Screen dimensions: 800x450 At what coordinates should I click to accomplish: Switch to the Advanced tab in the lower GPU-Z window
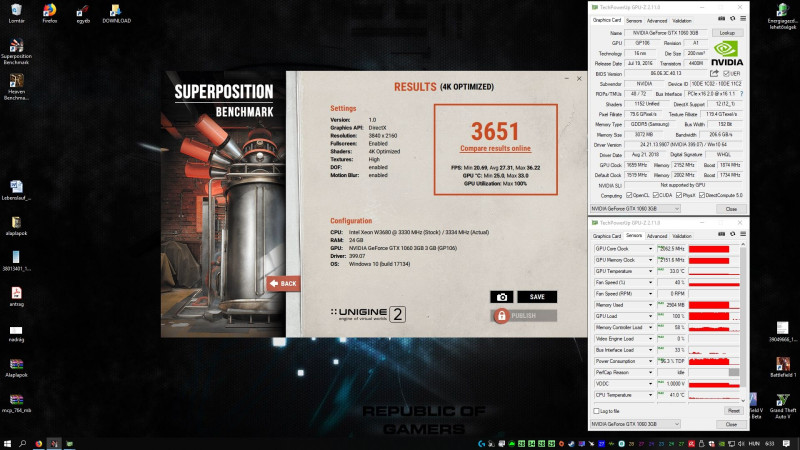[657, 236]
